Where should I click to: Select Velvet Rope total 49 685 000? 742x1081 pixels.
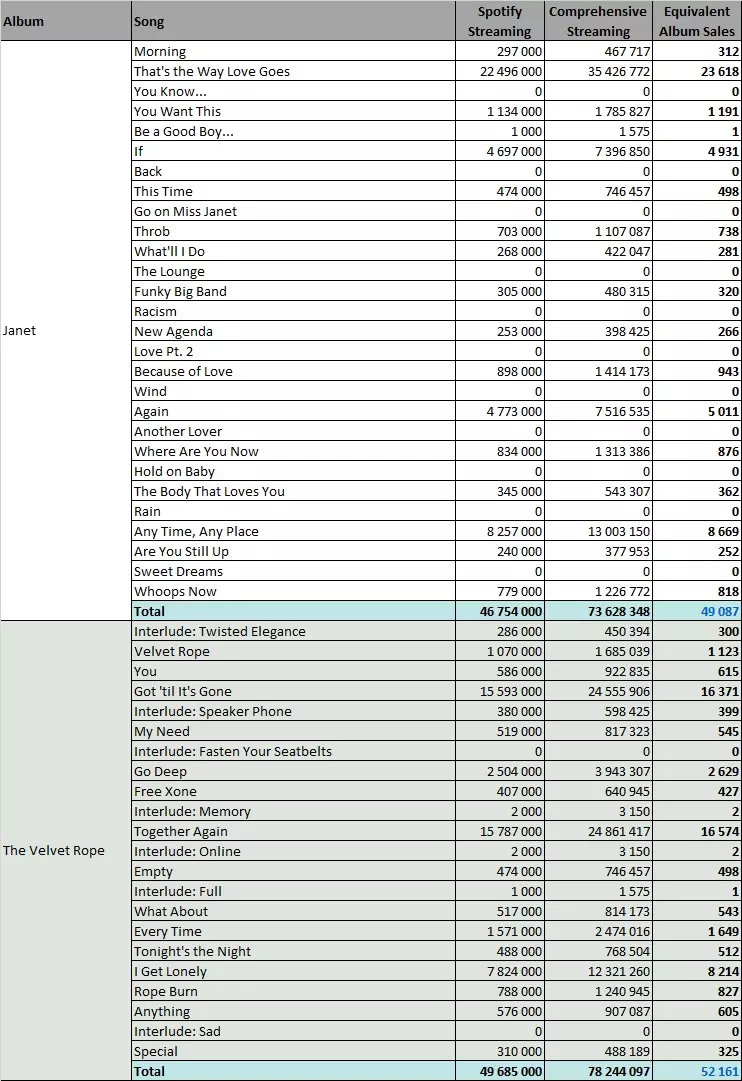pos(500,1071)
